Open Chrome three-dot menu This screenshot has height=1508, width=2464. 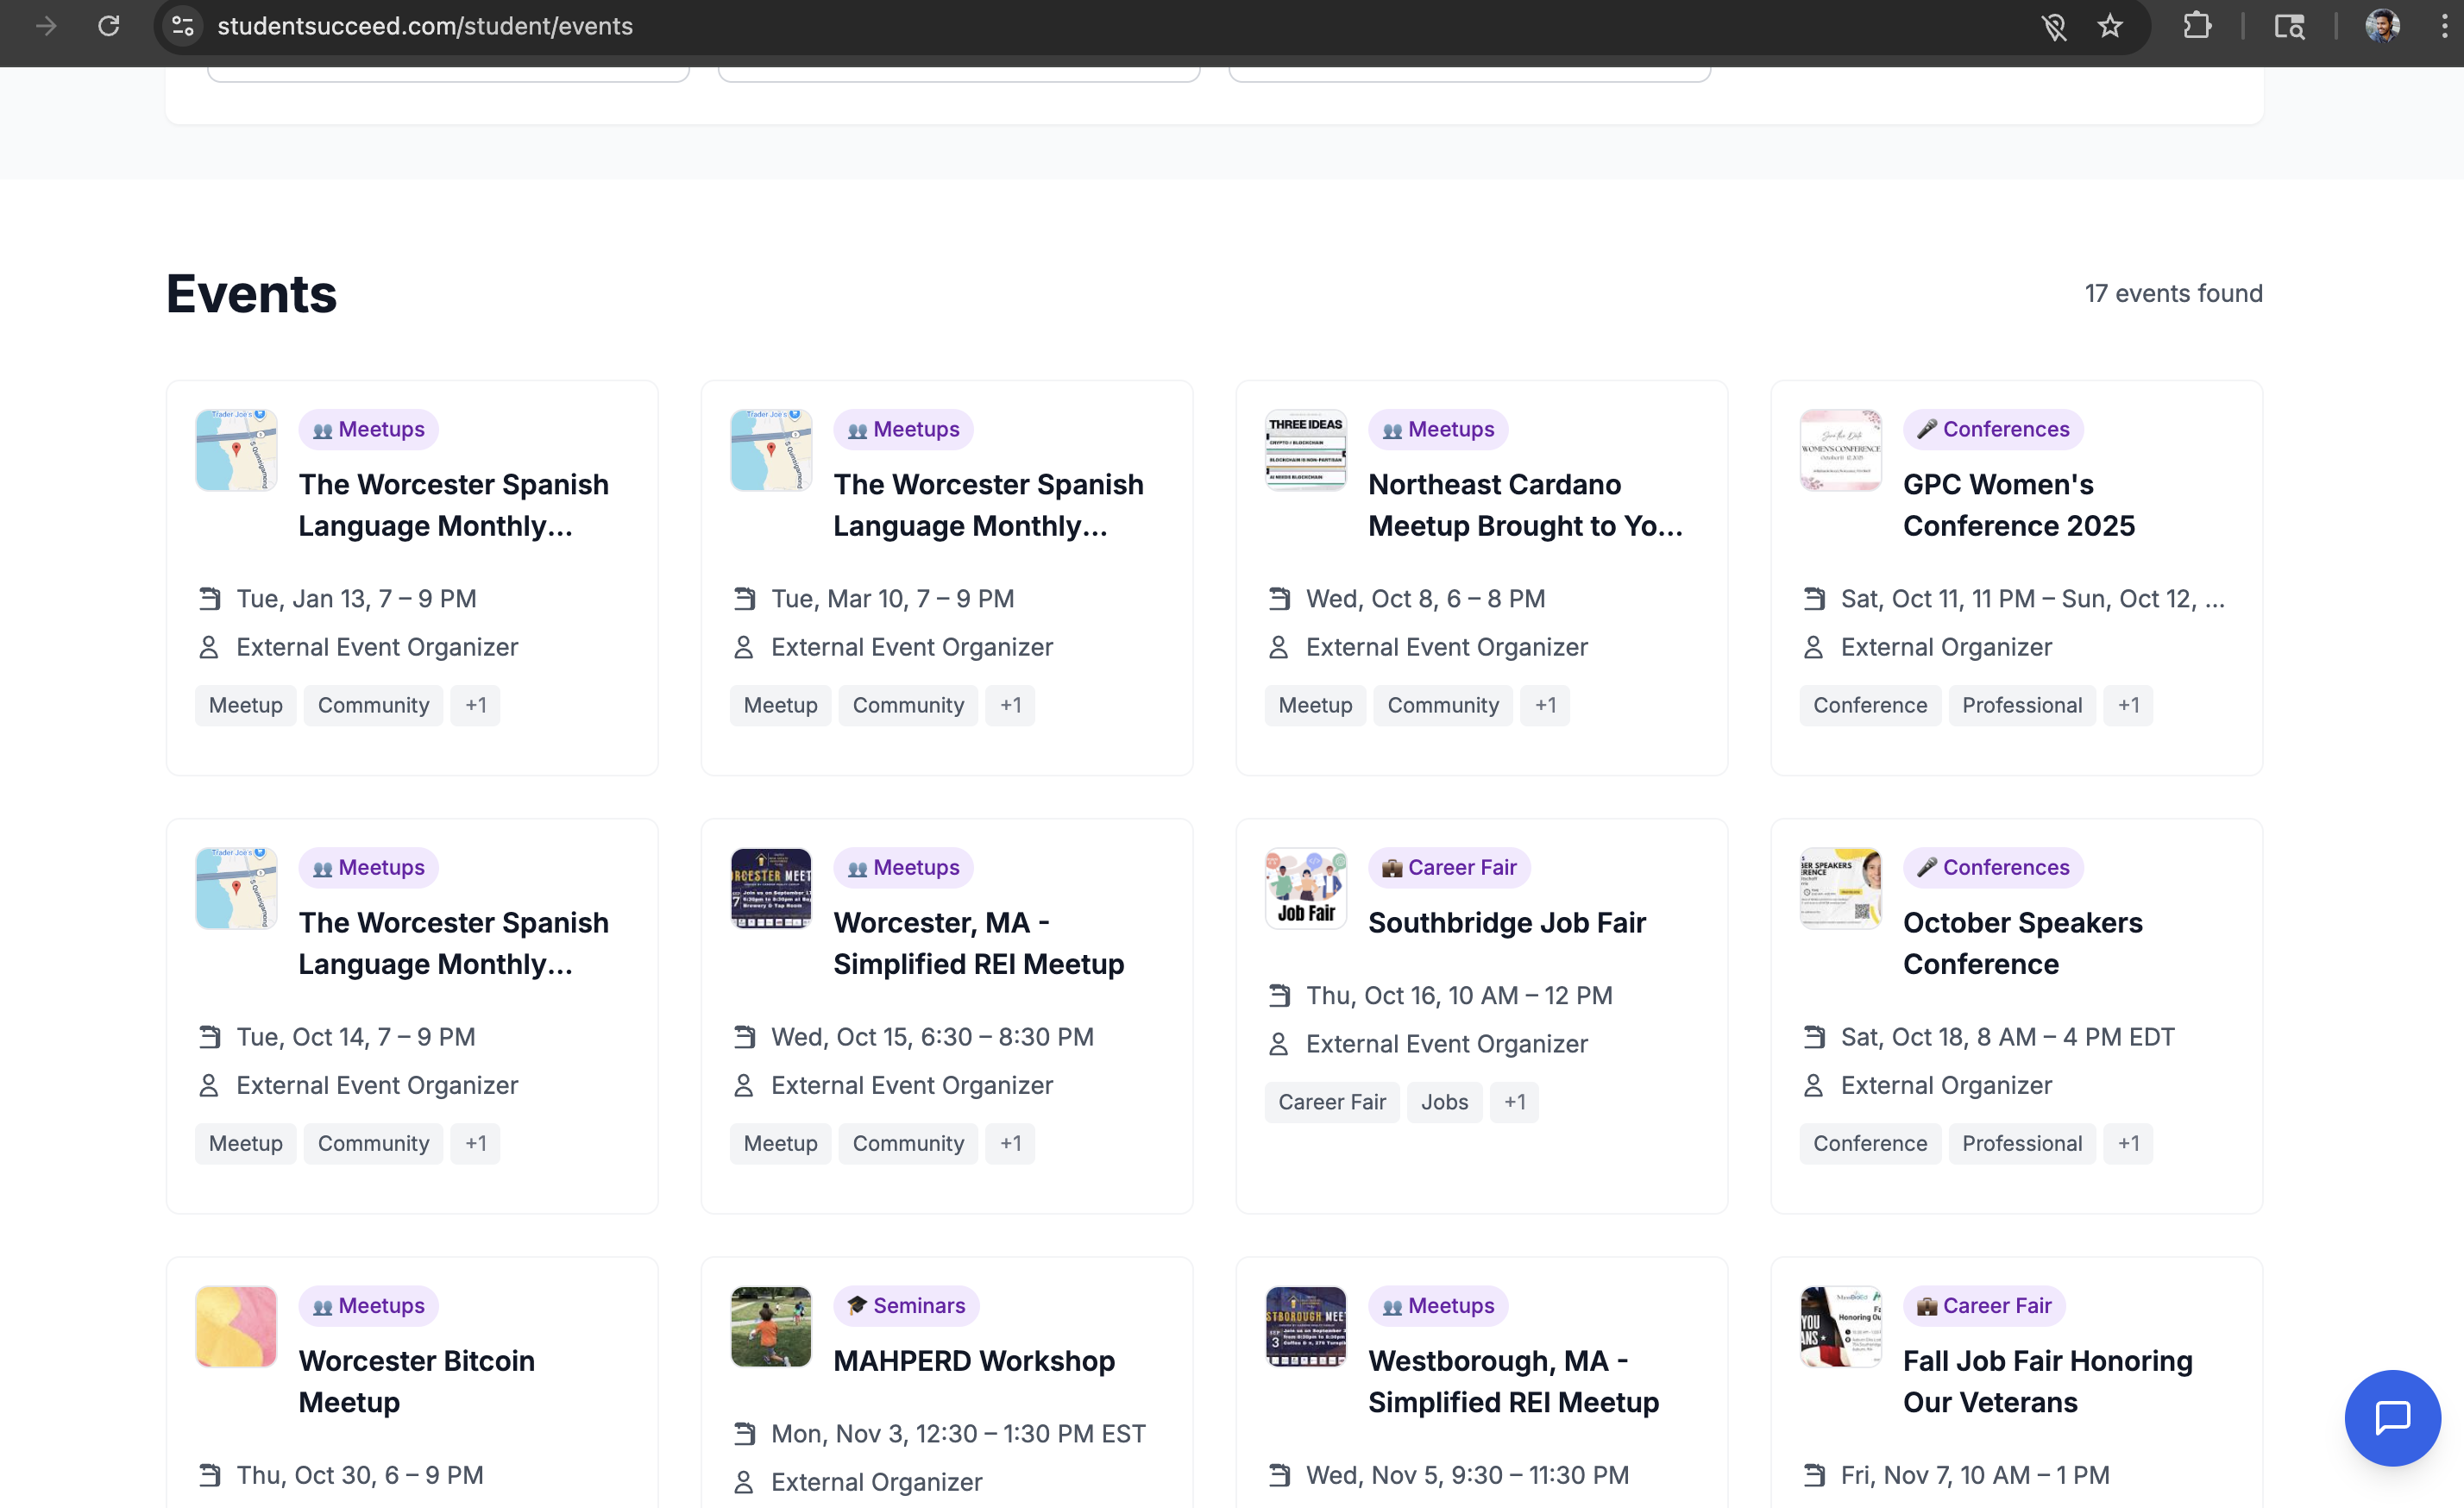(2444, 26)
